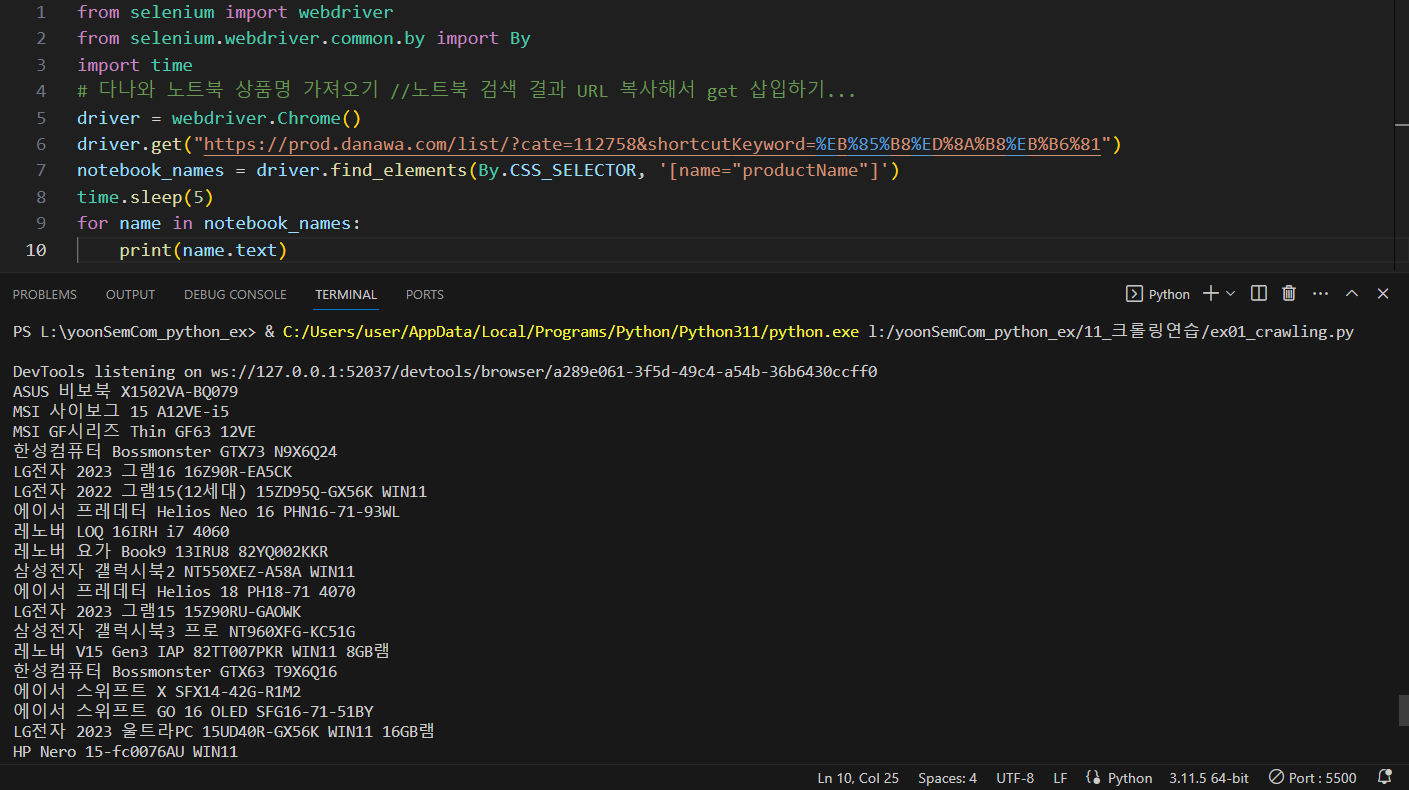Click 'import By' on line 2
This screenshot has height=790, width=1409.
click(x=484, y=39)
